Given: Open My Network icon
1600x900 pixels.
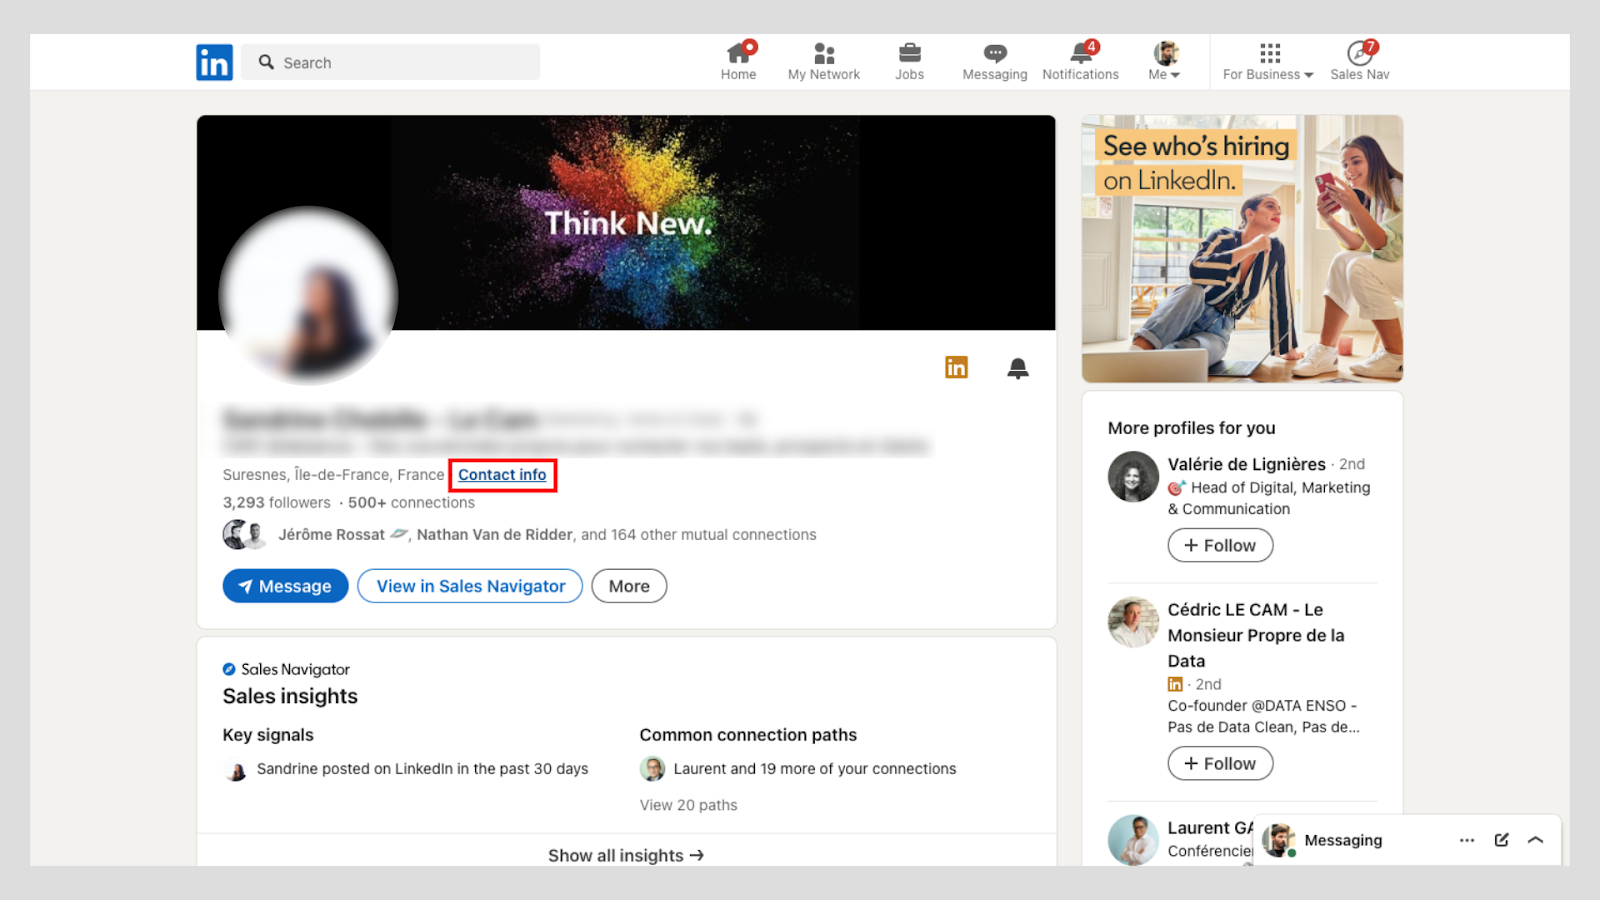Looking at the screenshot, I should pos(824,61).
